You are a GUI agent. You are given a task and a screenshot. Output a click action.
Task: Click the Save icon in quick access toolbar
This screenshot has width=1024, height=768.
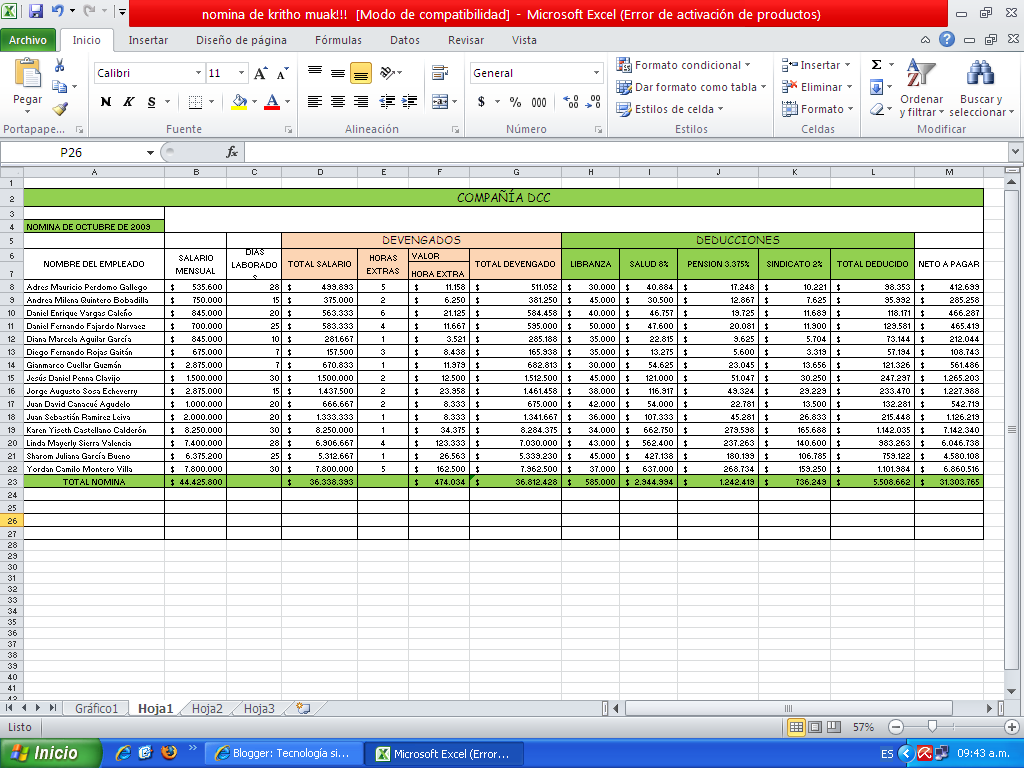tap(36, 14)
